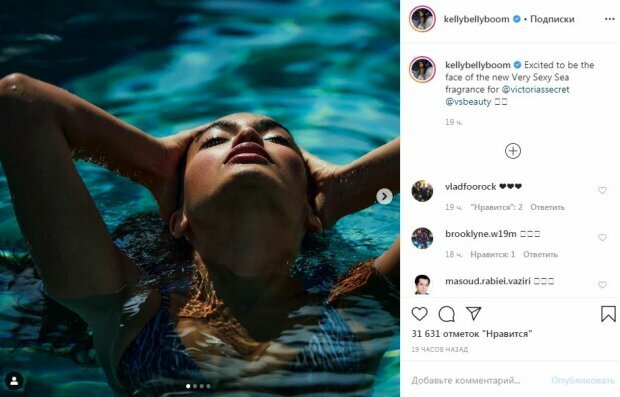Viewport: 620px width, 397px height.
Task: Open comment bubble icon under post
Action: tap(446, 314)
